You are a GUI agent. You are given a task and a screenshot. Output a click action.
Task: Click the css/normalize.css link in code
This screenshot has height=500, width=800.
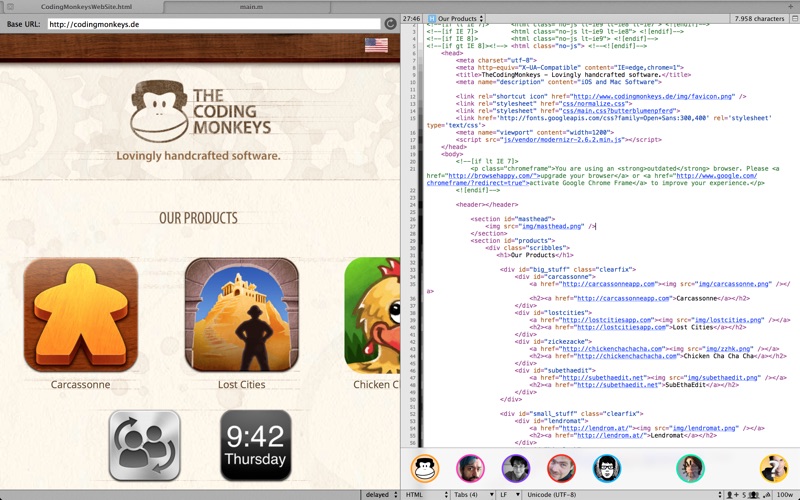coord(594,103)
